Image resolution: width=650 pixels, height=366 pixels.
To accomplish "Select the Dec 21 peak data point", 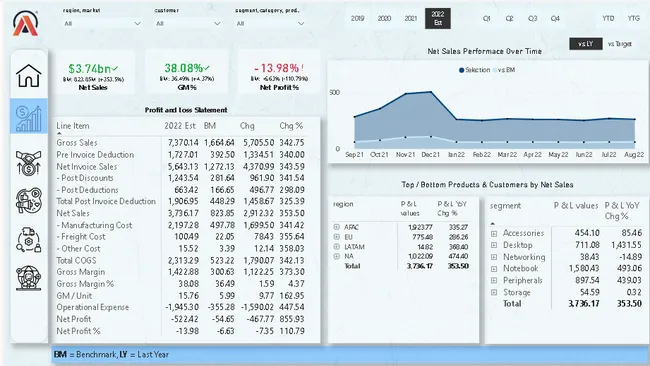I will pos(431,92).
